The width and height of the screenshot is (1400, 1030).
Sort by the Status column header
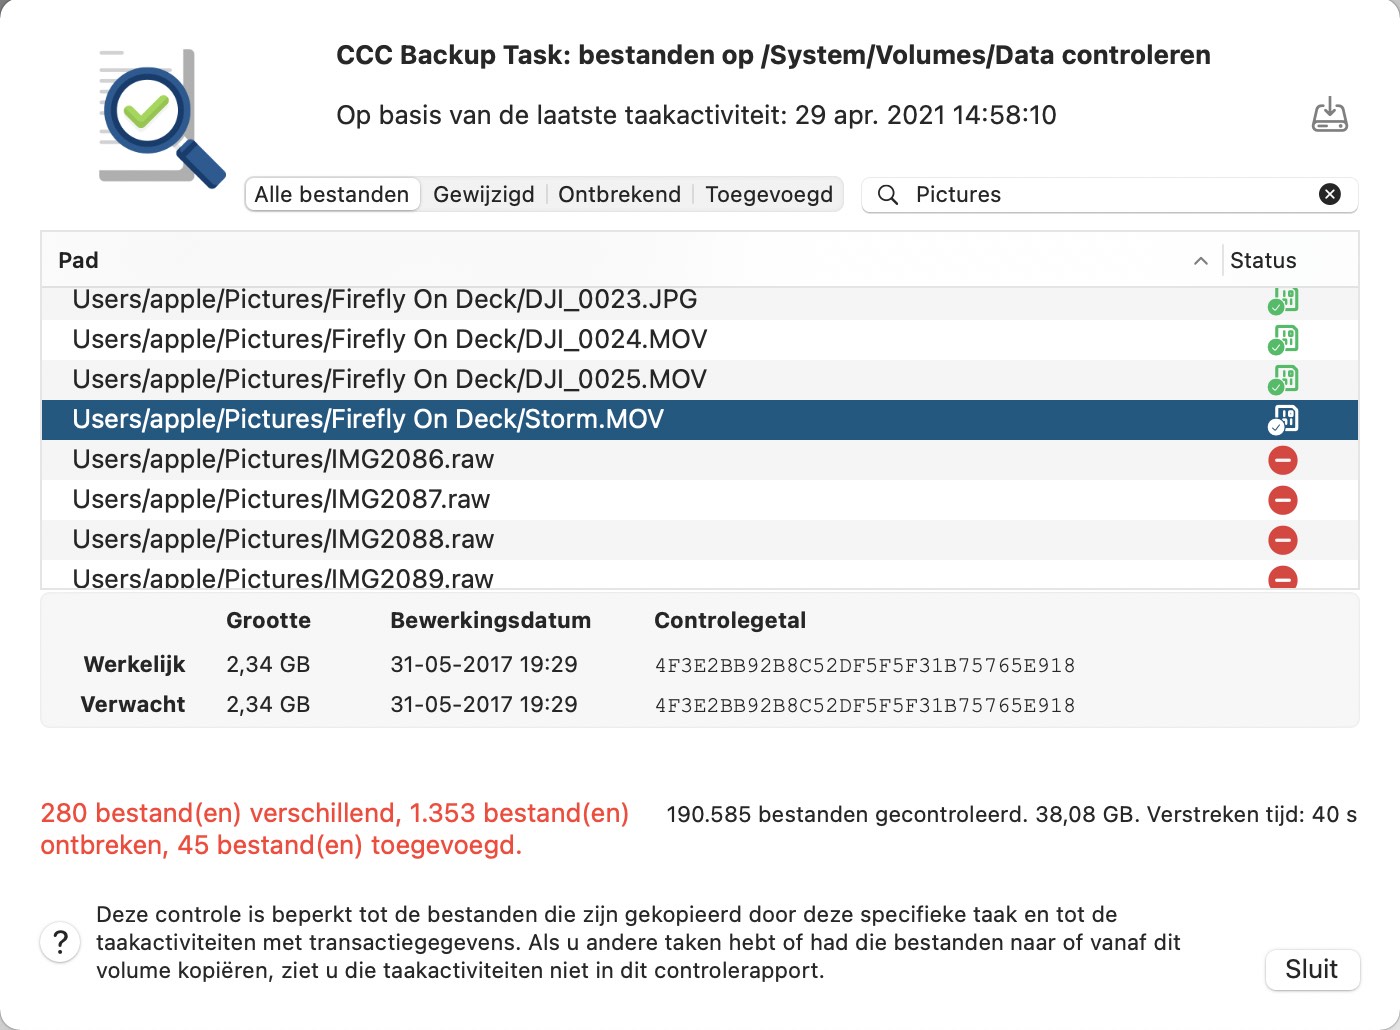tap(1290, 260)
